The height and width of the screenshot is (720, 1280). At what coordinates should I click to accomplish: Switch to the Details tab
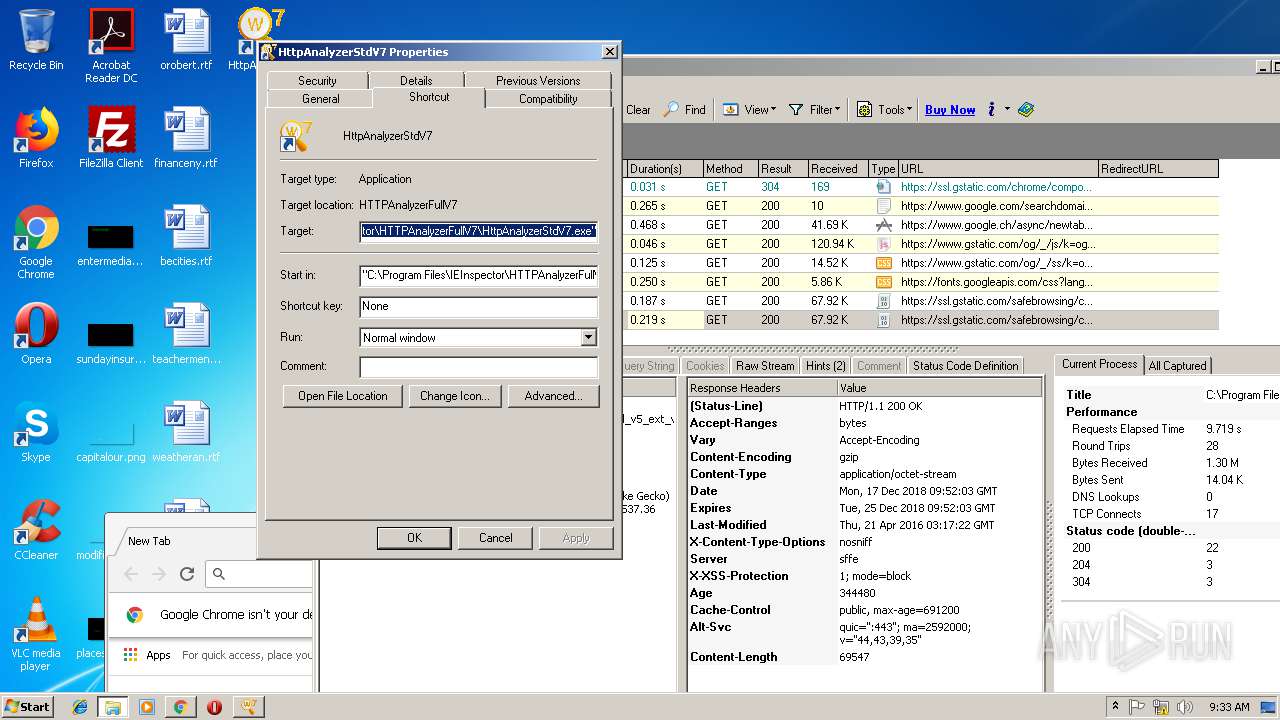416,80
